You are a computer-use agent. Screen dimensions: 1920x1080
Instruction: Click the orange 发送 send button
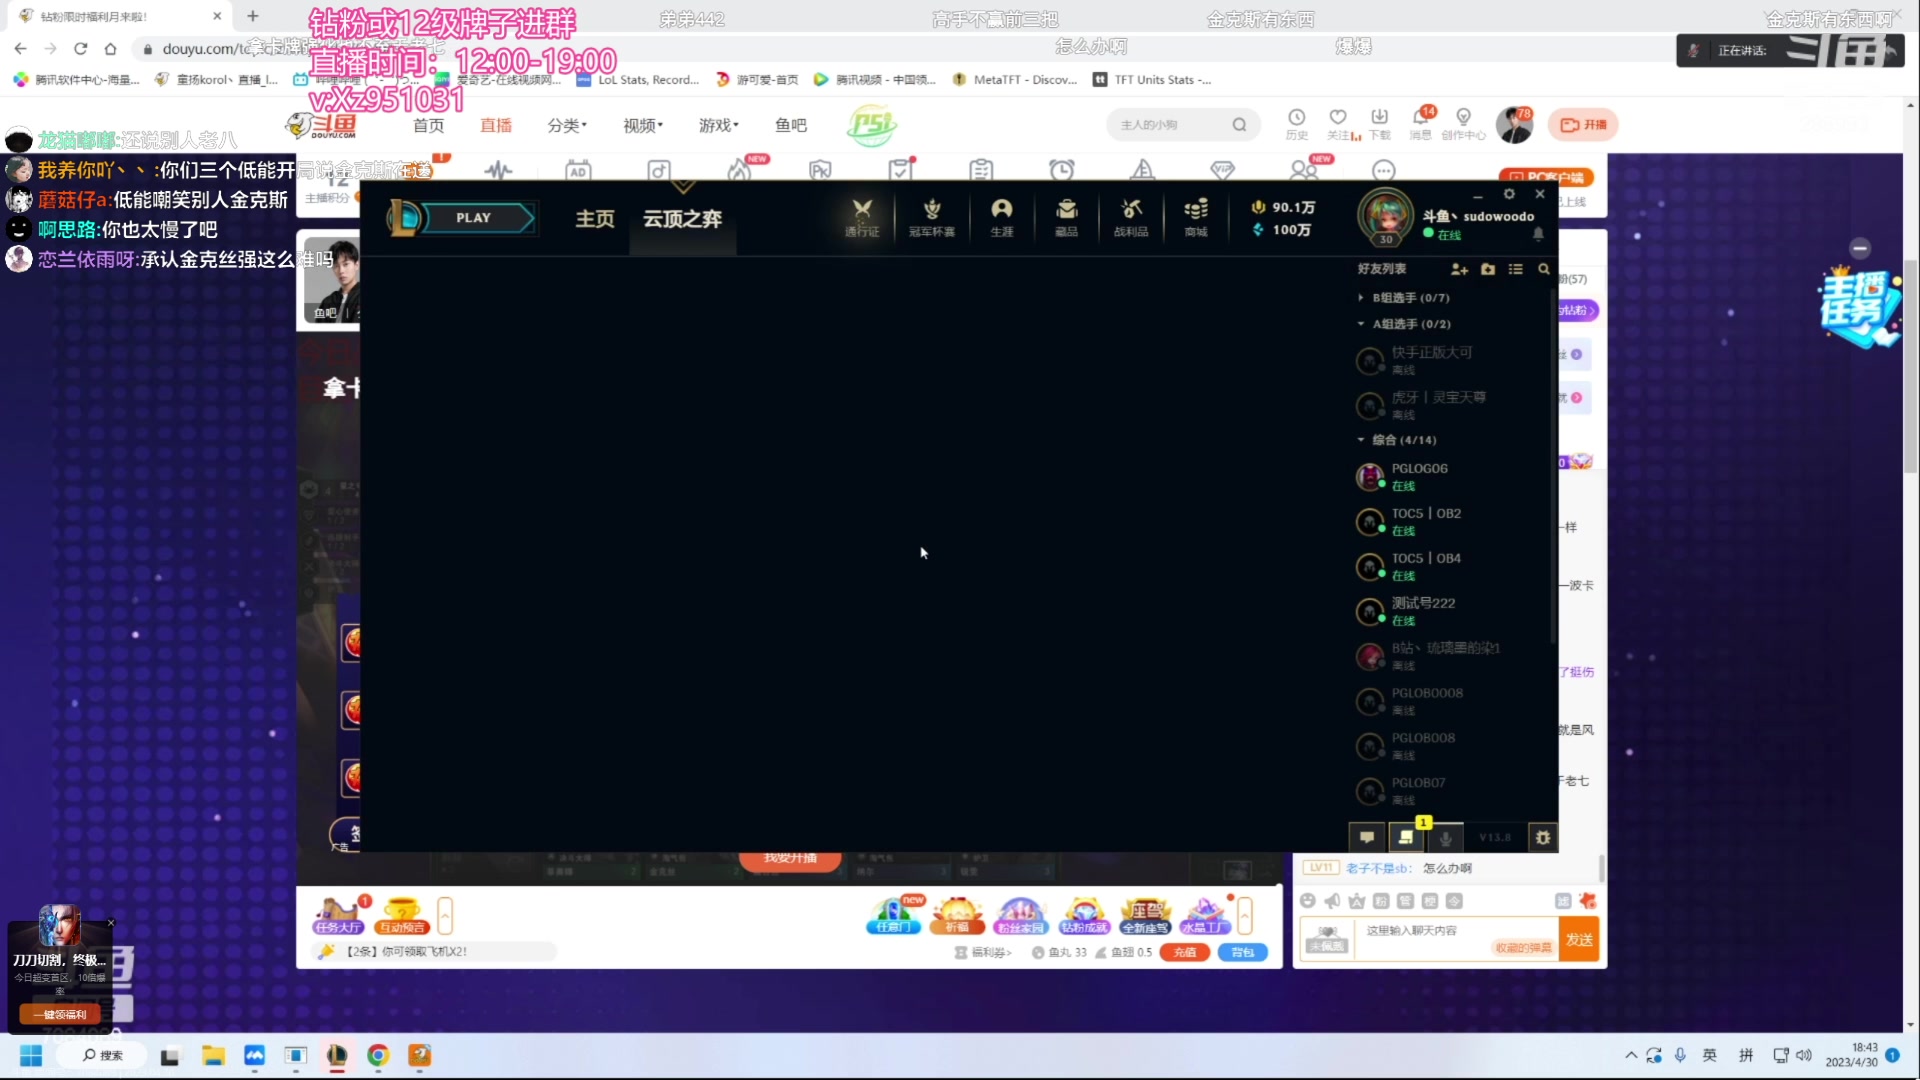coord(1580,939)
